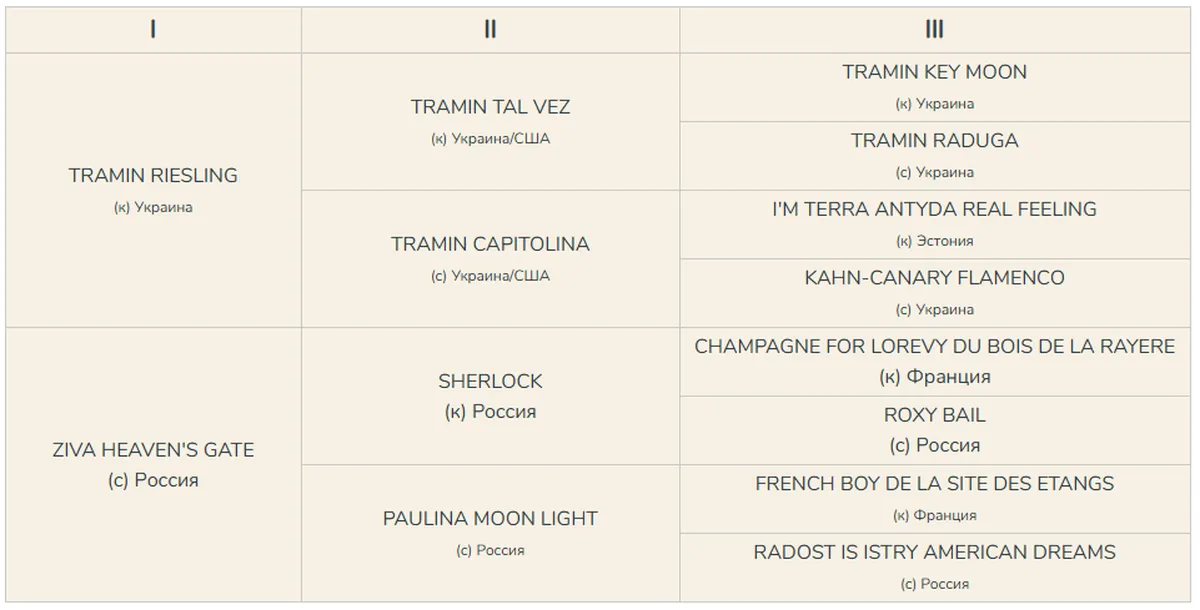Open KAHN-CANARY FLAMENCO entry
This screenshot has width=1200, height=610.
point(934,278)
